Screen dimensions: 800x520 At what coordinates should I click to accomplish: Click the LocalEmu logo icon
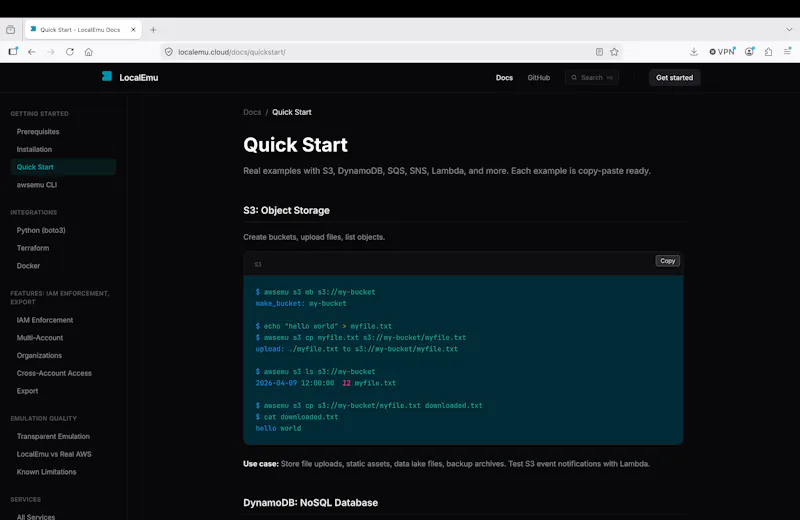[x=107, y=77]
